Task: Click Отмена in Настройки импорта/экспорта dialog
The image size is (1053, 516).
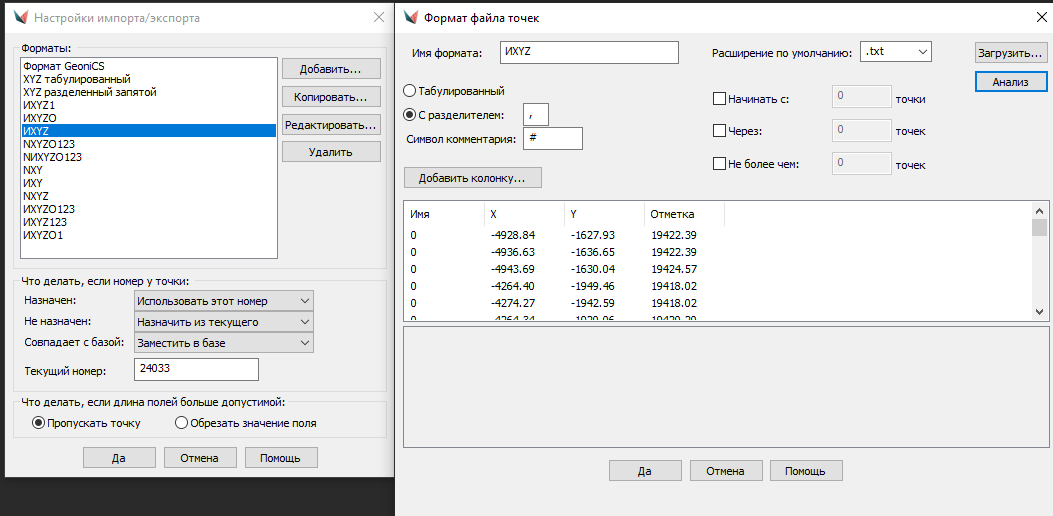Action: [x=200, y=458]
